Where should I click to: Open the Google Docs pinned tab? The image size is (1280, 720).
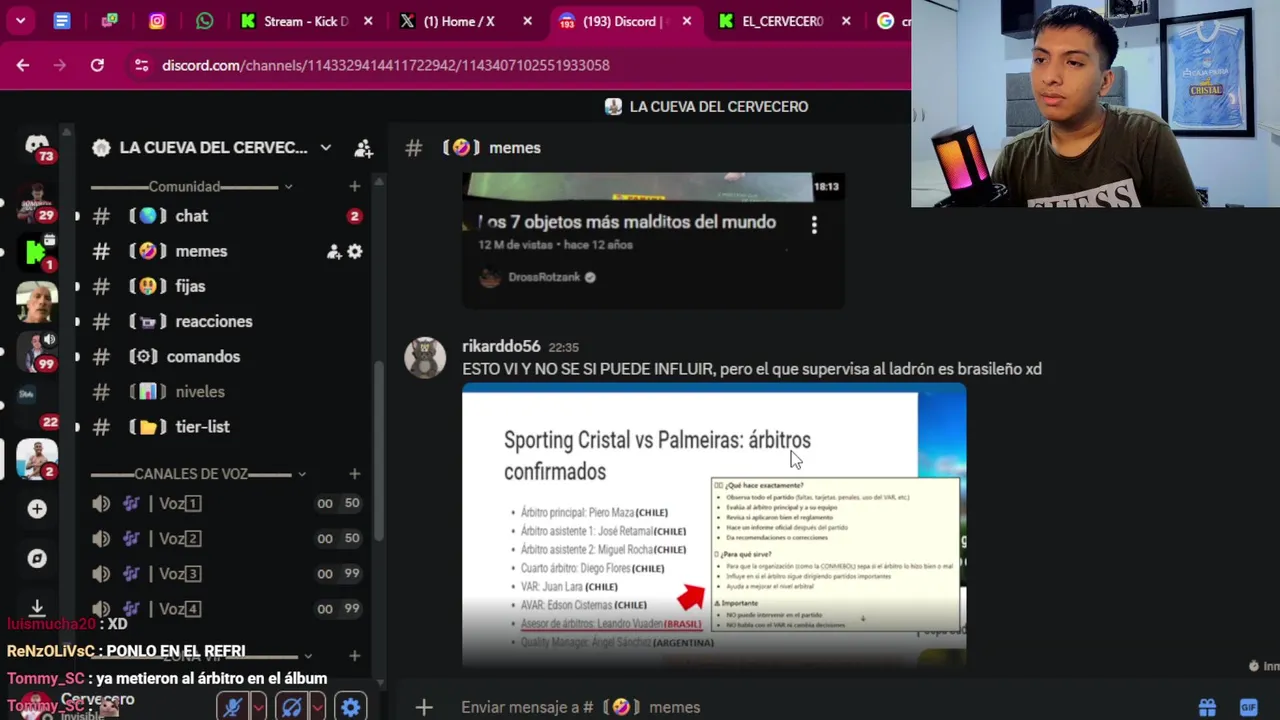[x=62, y=21]
